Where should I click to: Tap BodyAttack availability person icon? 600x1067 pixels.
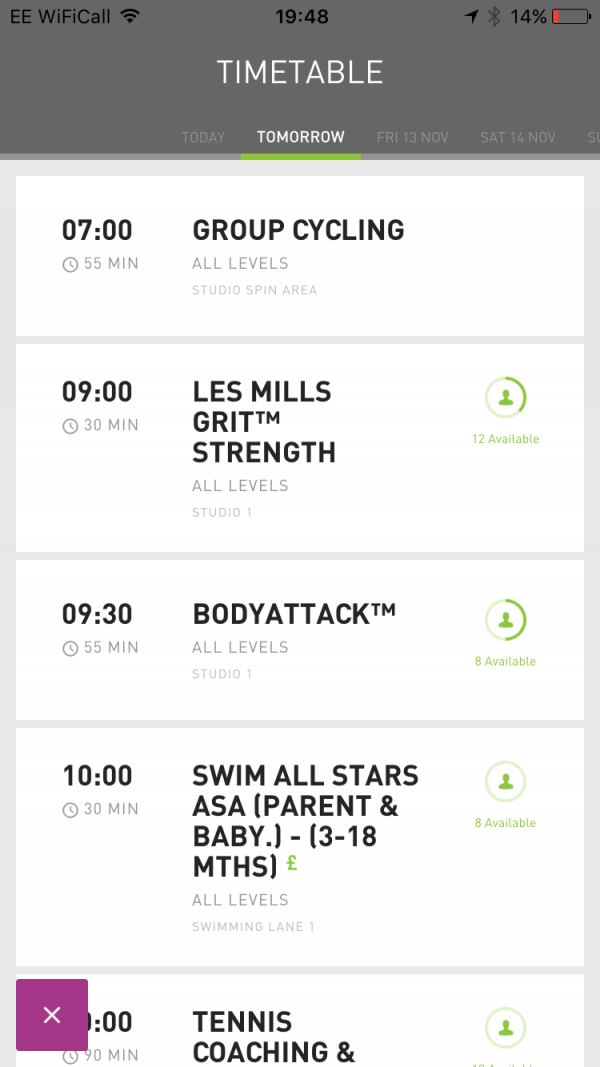[x=506, y=620]
